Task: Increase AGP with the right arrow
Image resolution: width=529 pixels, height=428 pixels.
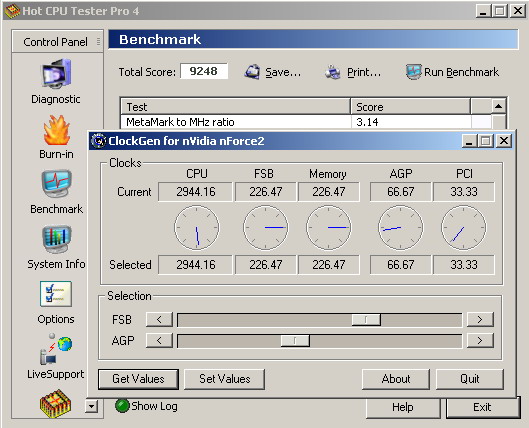Action: coord(480,341)
